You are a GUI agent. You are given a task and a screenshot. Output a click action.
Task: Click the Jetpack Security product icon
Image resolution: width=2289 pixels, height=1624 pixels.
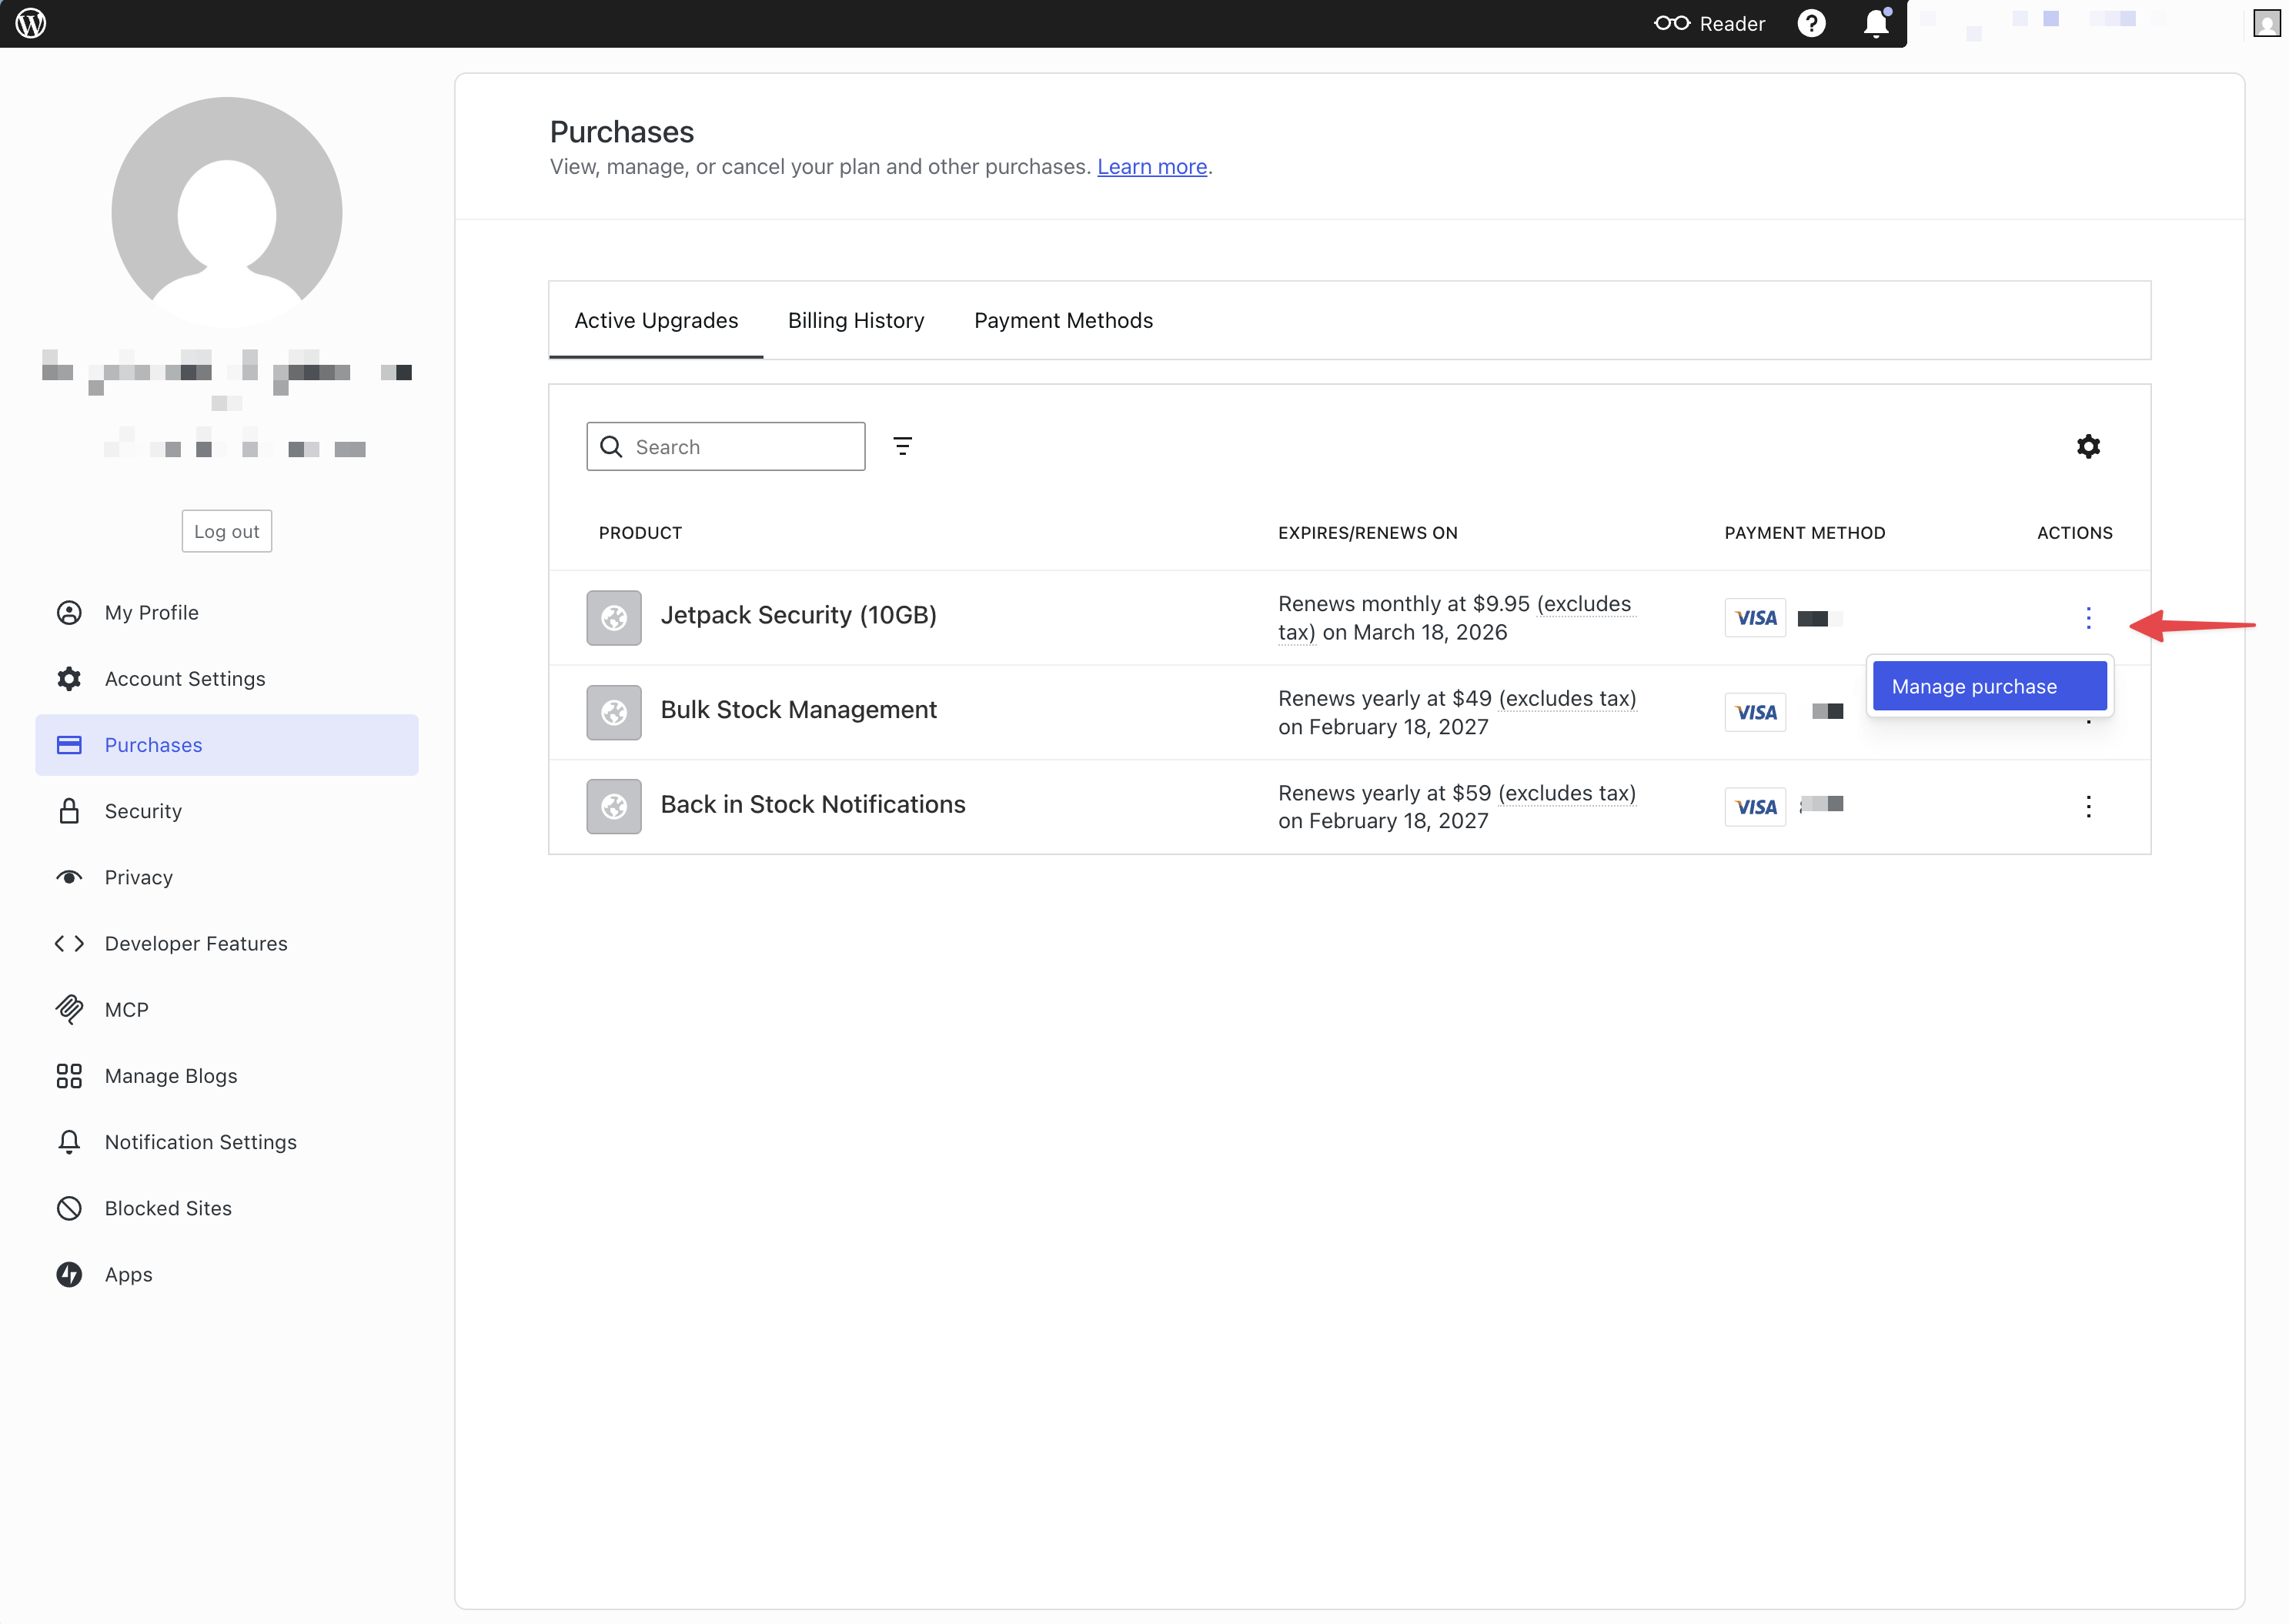[x=614, y=618]
